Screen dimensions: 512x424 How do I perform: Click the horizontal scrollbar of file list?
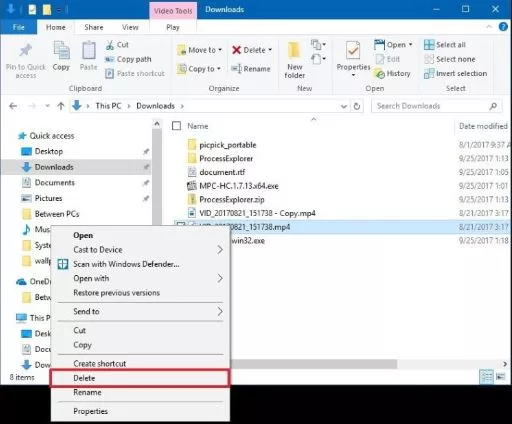(313, 364)
